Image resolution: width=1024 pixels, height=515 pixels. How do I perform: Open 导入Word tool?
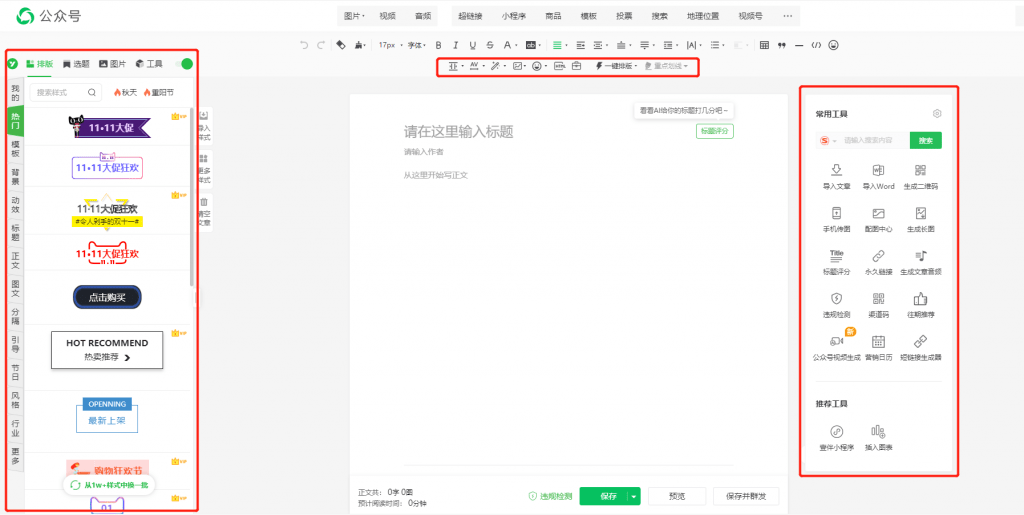pyautogui.click(x=878, y=176)
